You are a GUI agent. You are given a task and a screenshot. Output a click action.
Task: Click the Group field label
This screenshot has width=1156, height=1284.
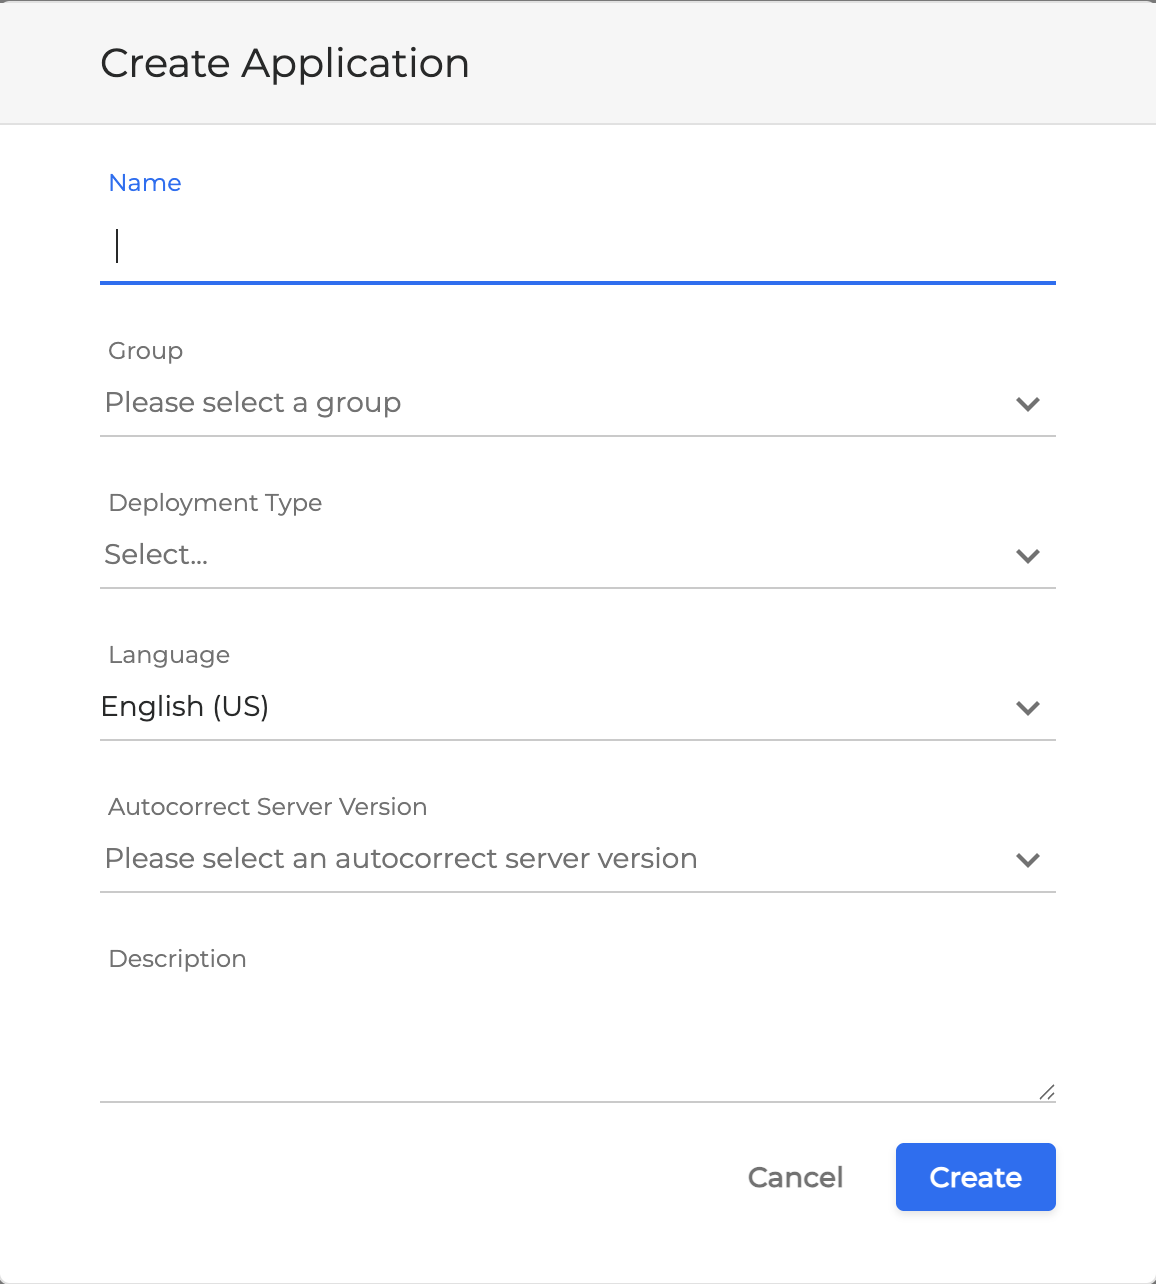coord(146,351)
